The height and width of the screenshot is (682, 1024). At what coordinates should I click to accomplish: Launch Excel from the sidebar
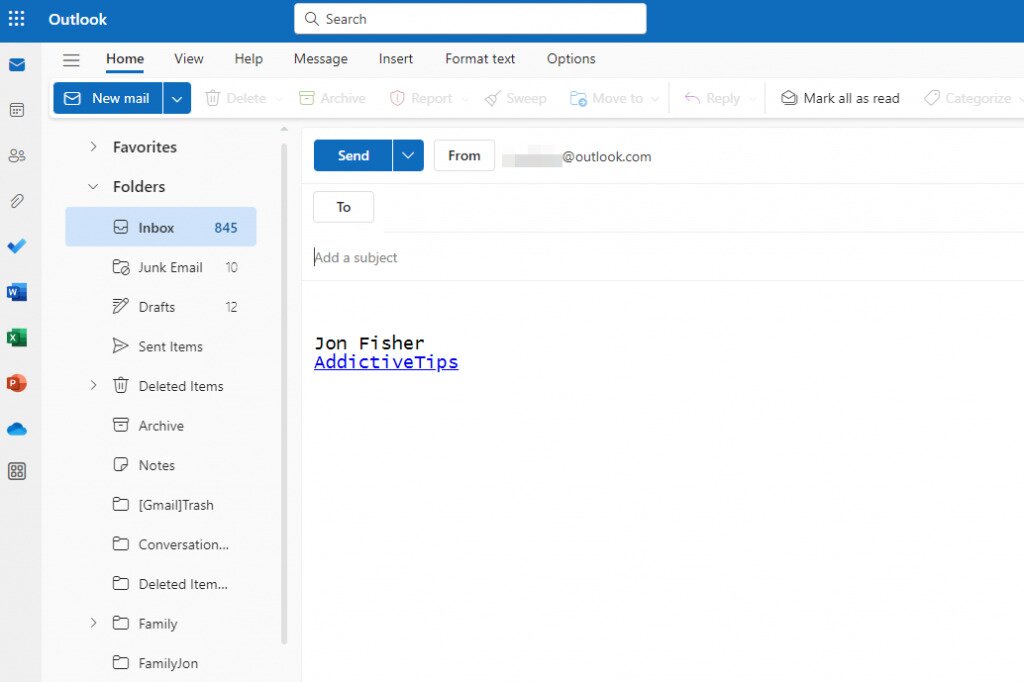(17, 337)
